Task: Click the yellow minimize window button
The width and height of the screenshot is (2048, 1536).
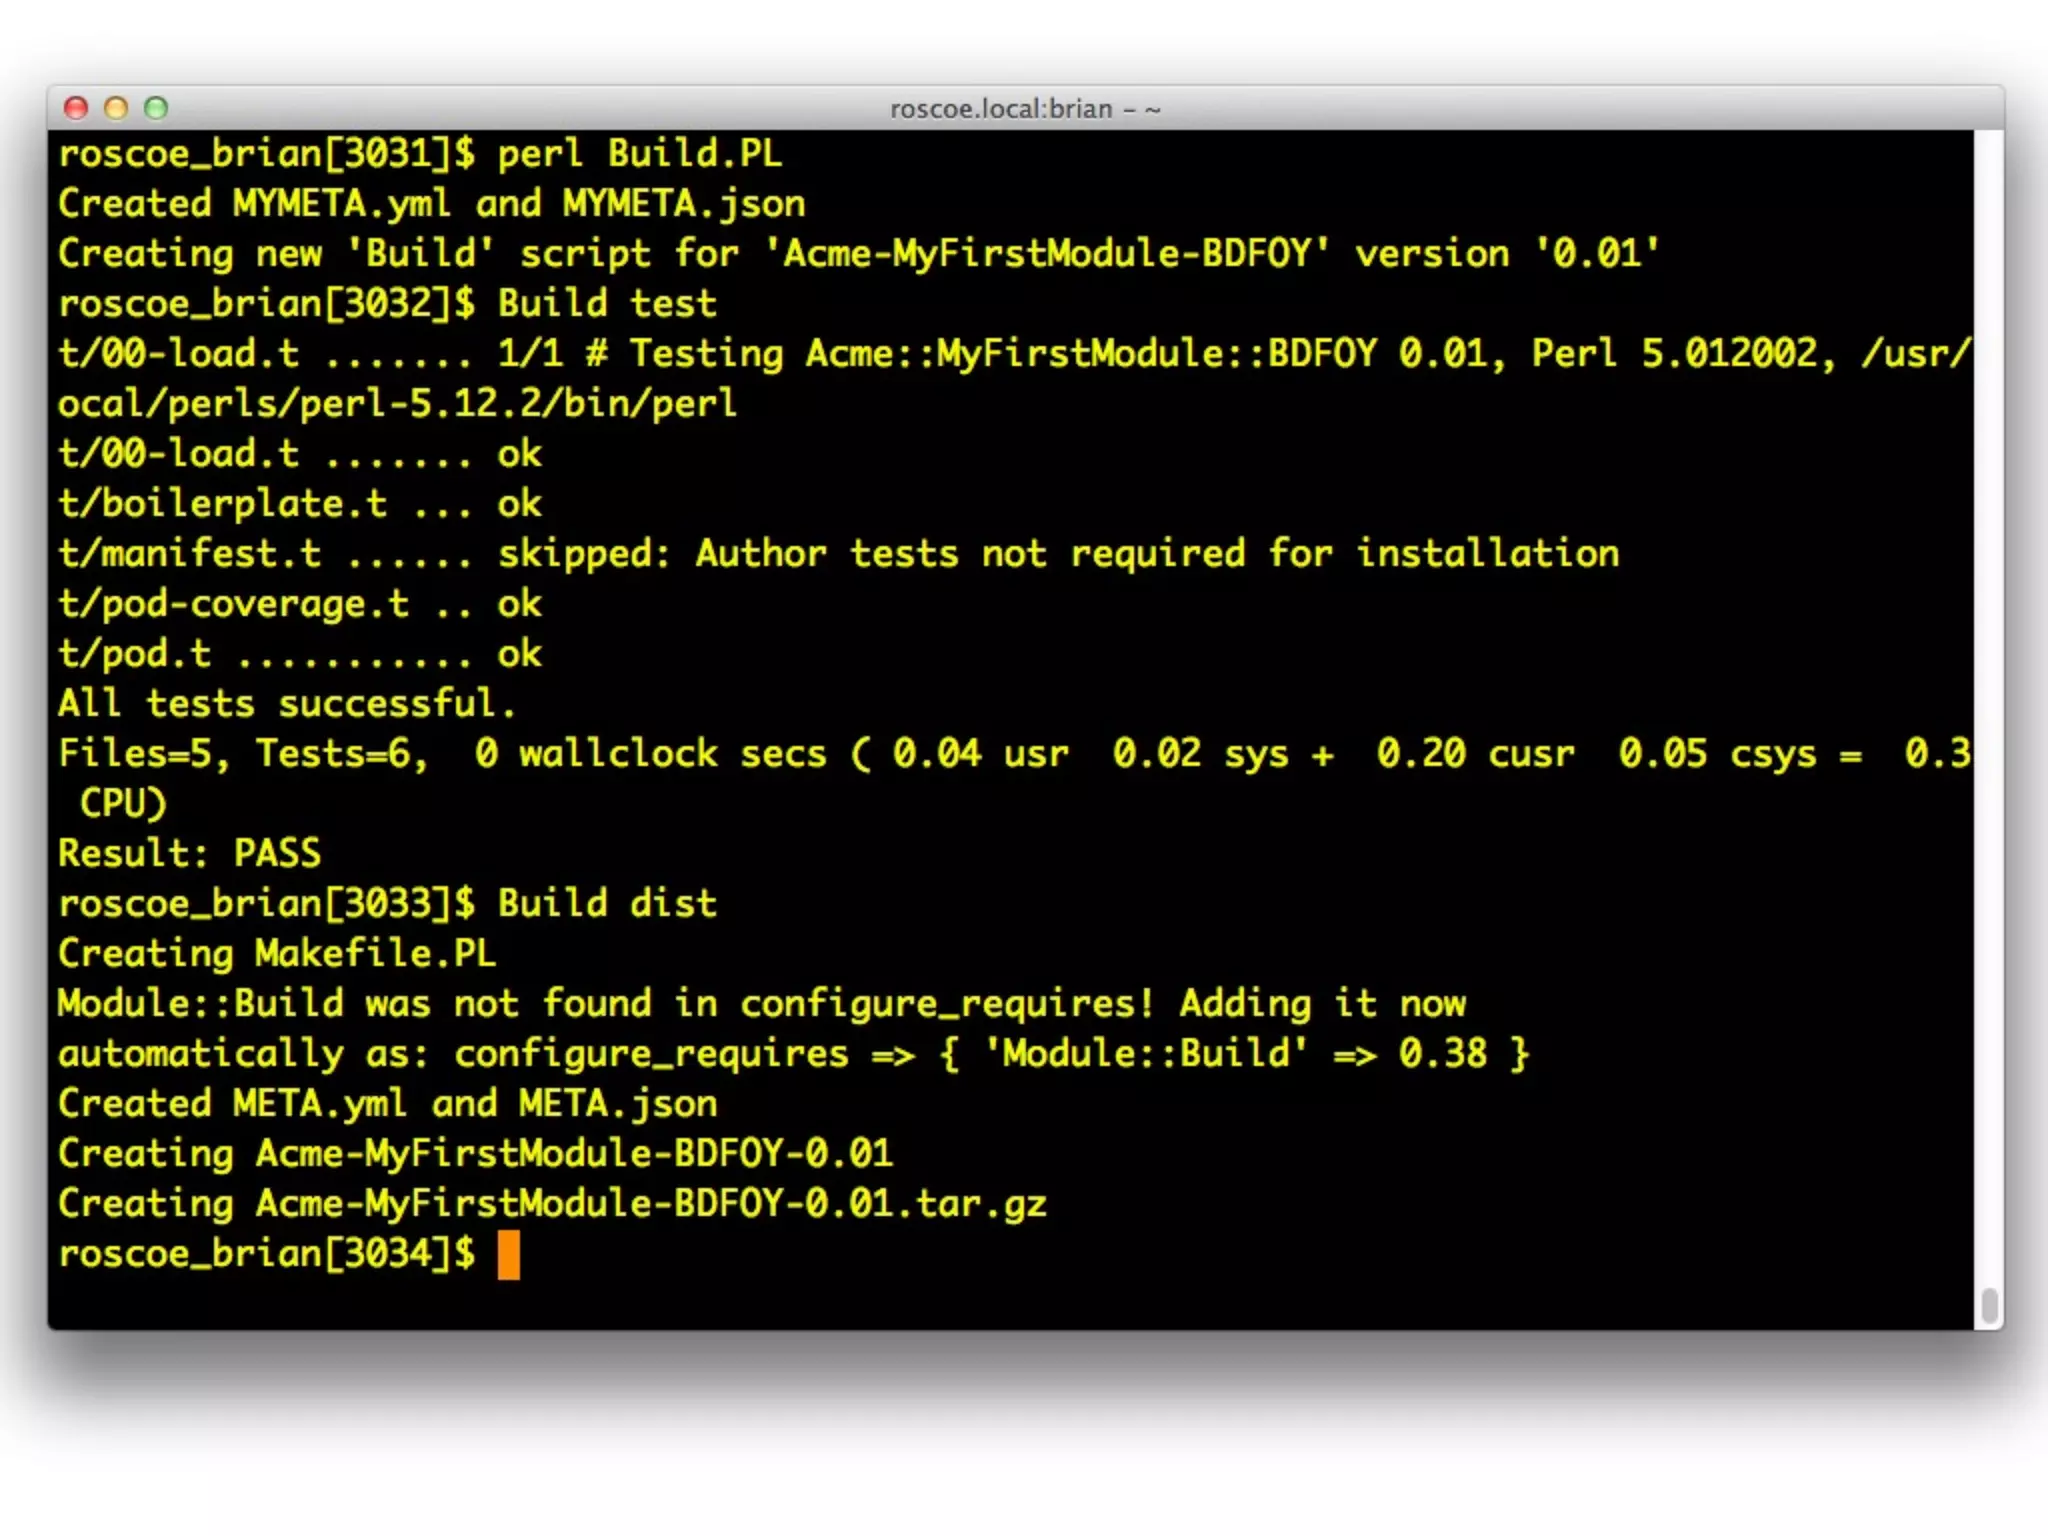Action: [x=116, y=108]
